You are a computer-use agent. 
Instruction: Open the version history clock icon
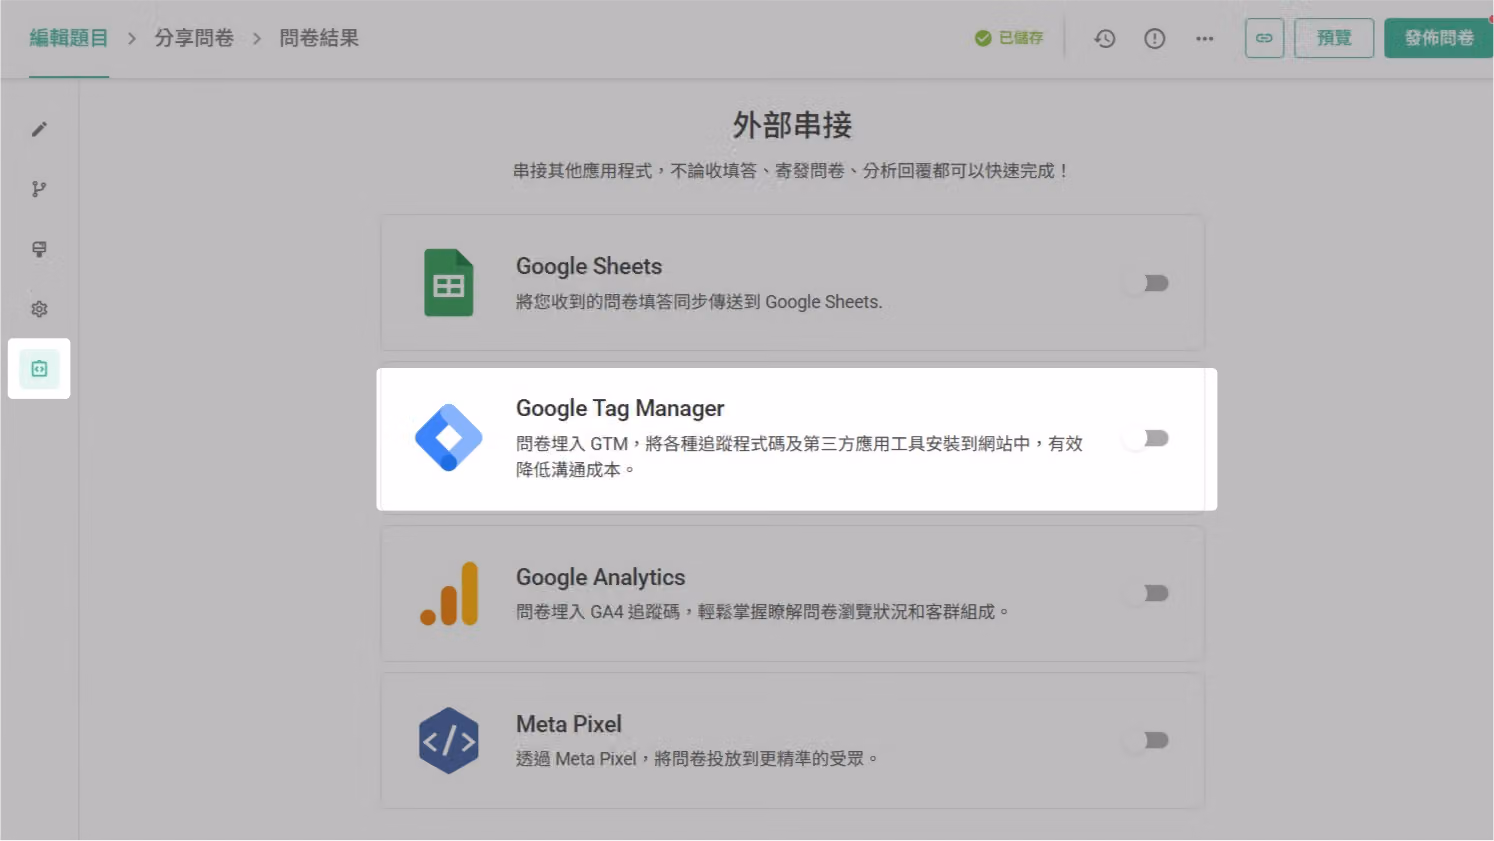[x=1105, y=38]
